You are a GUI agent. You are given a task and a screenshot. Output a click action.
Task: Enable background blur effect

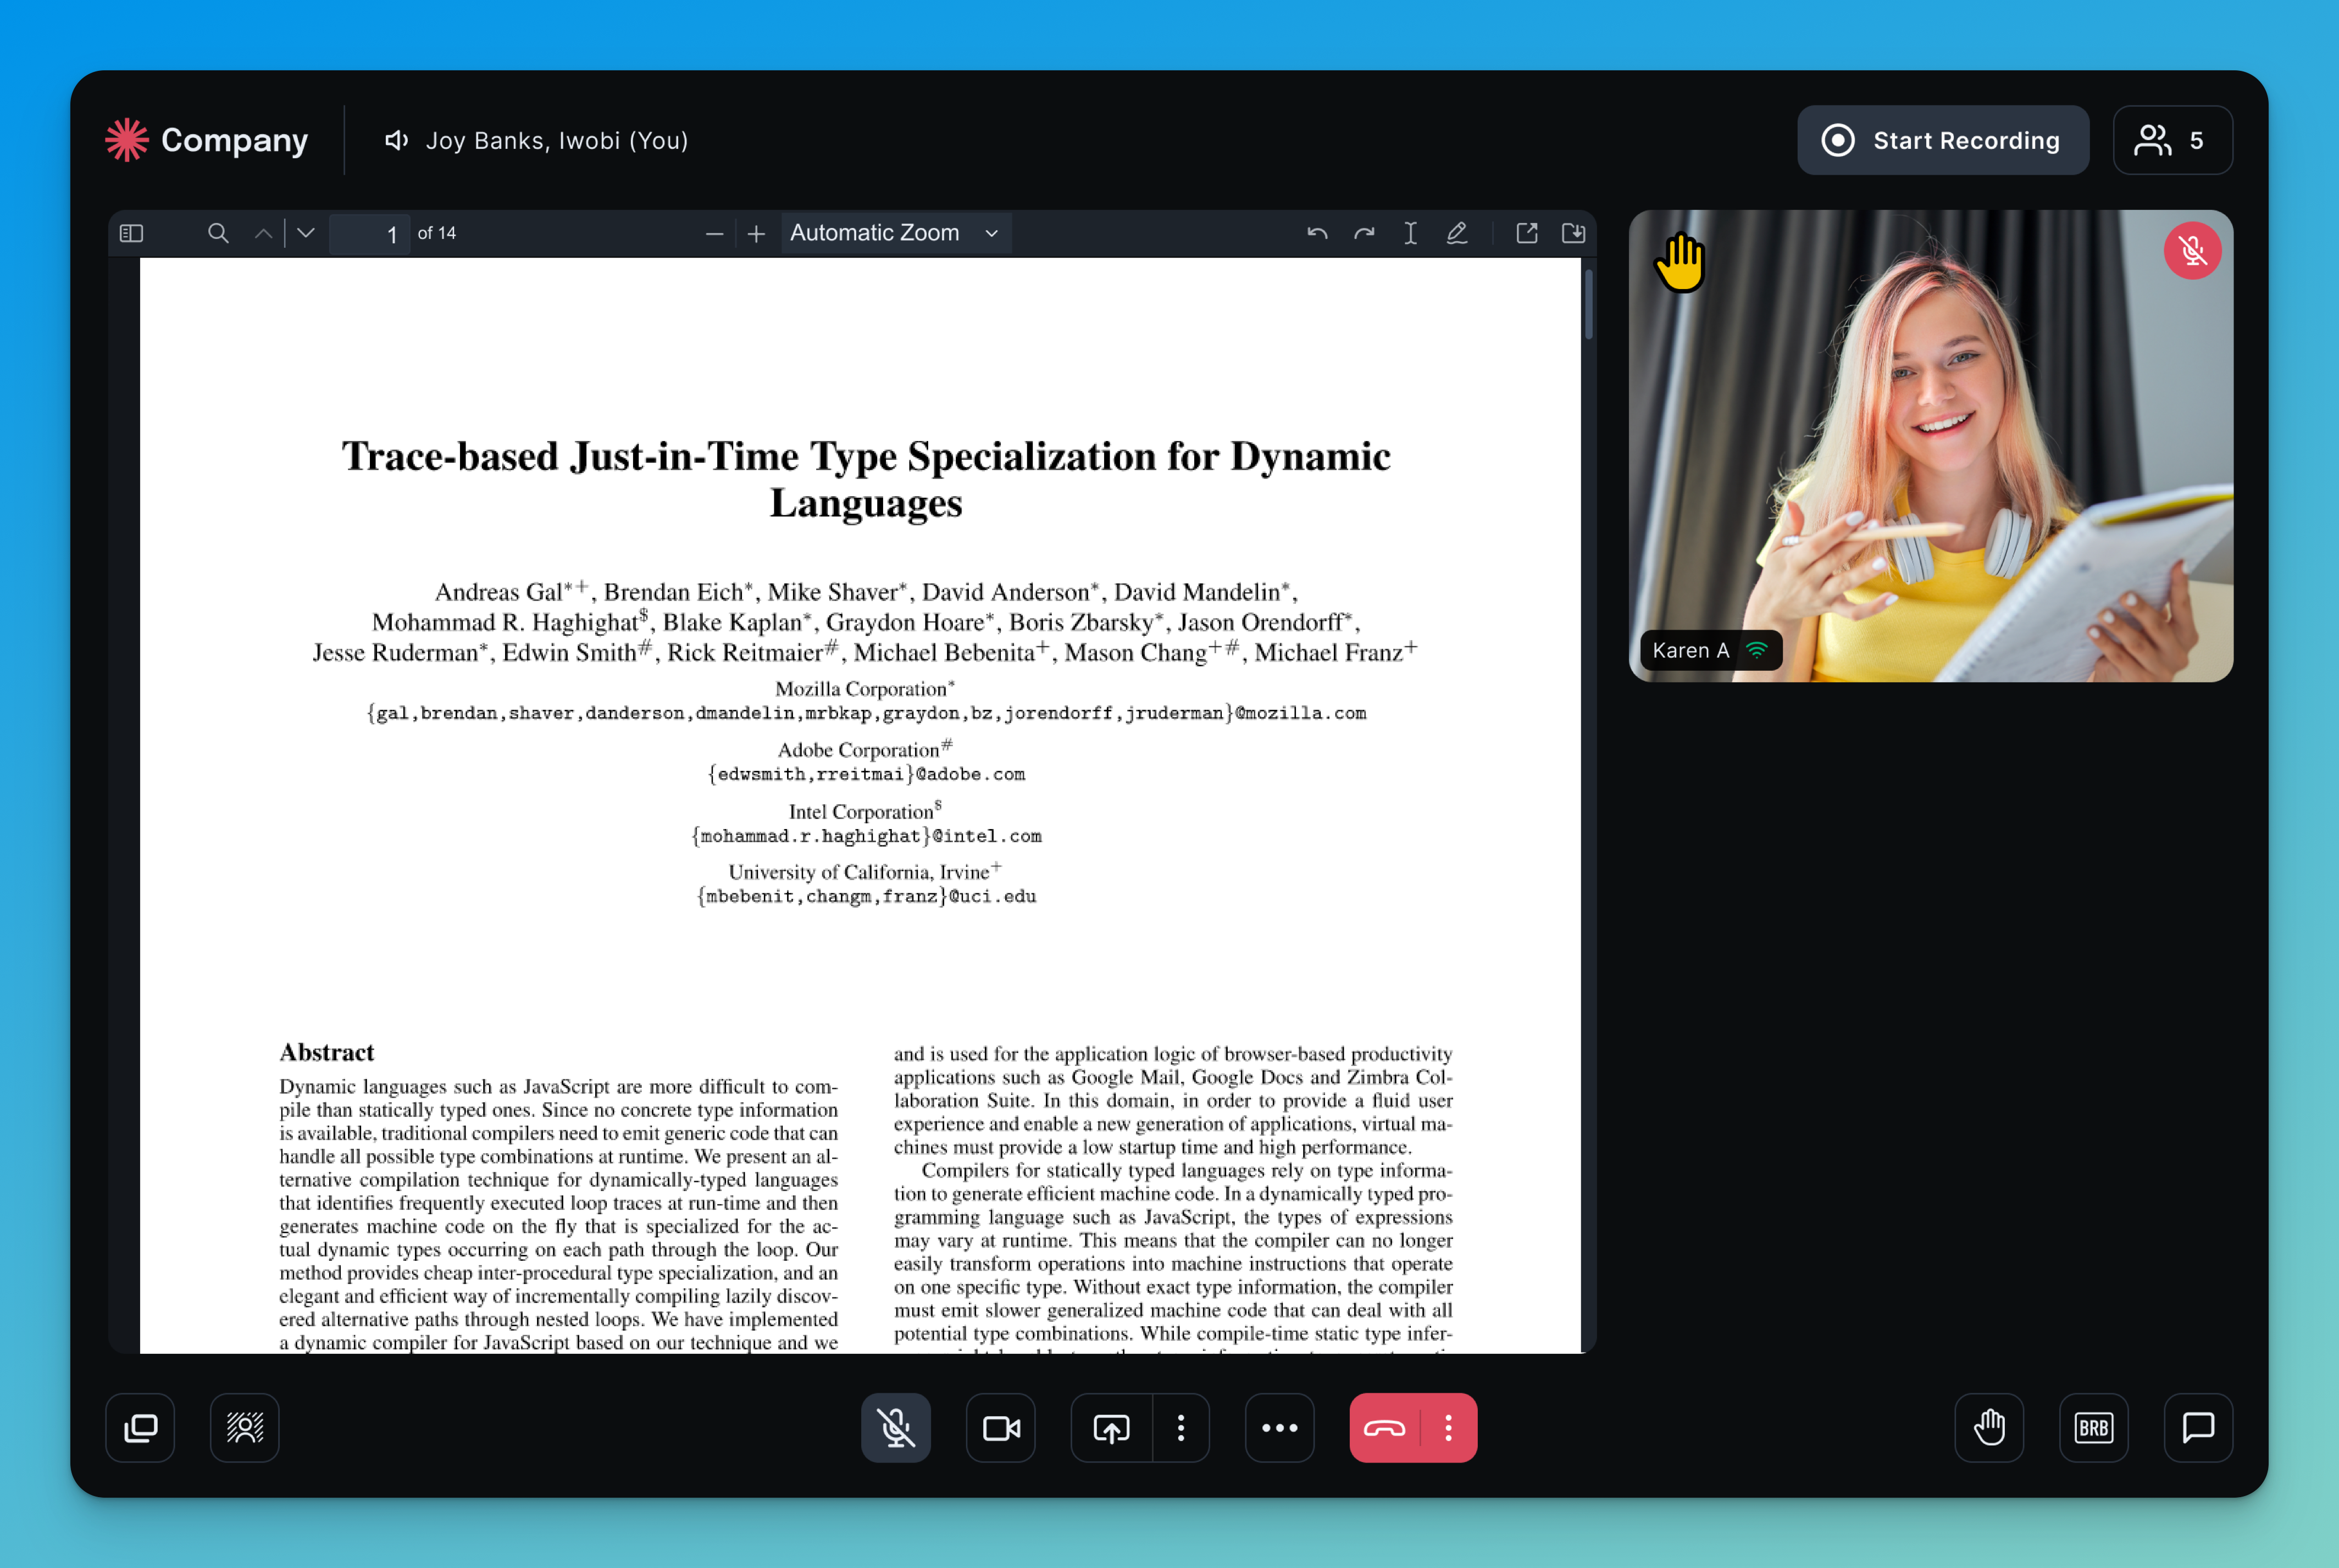(244, 1428)
